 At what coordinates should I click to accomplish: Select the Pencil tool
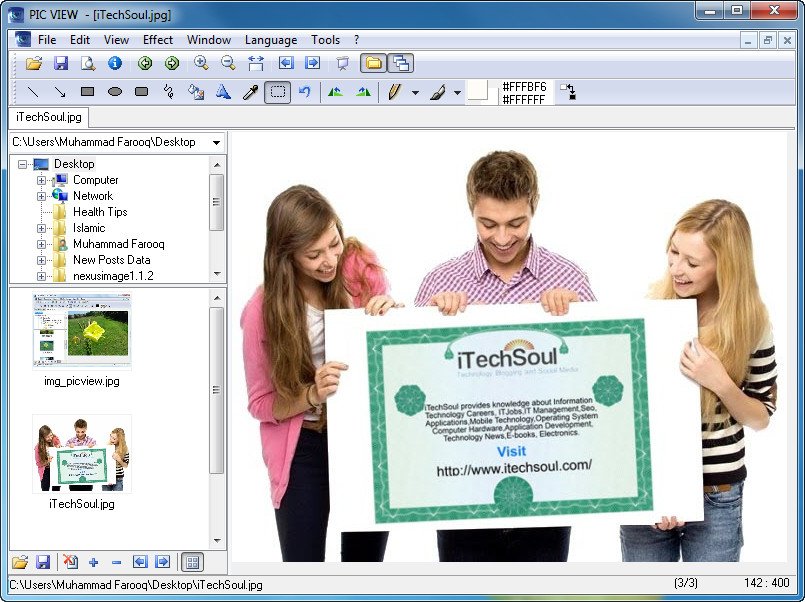click(394, 92)
